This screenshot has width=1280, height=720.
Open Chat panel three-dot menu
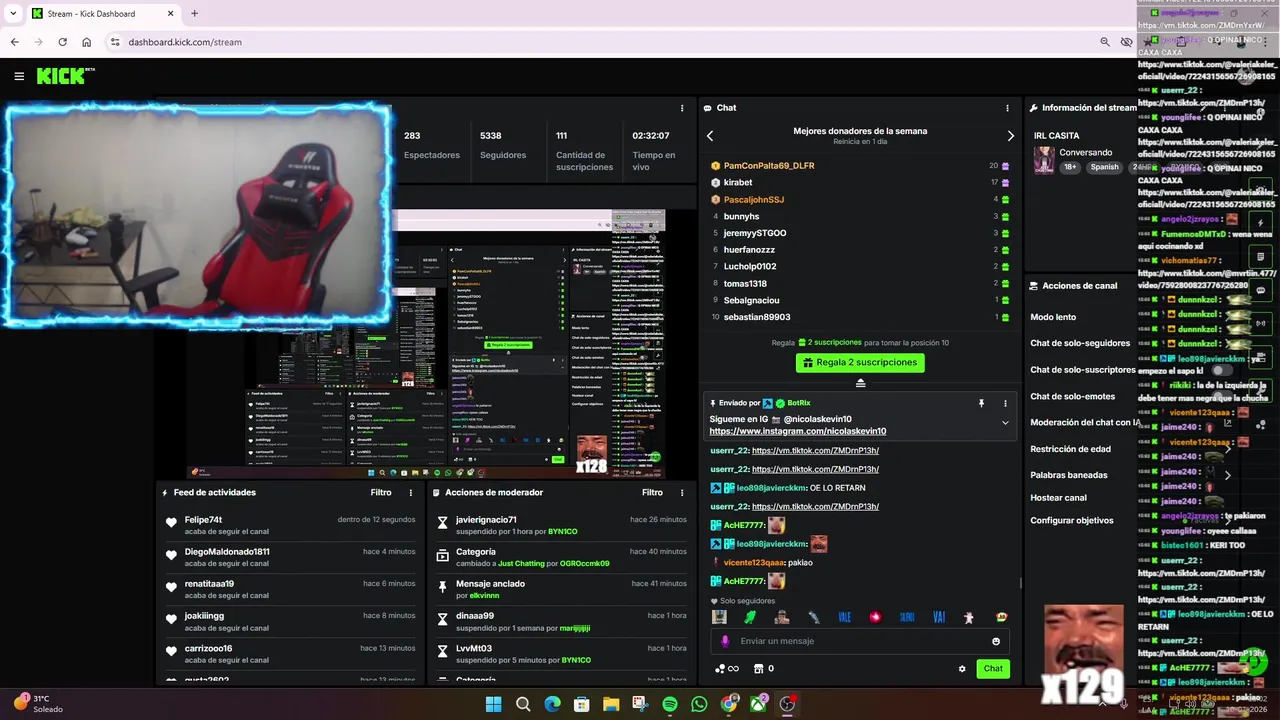(1007, 108)
